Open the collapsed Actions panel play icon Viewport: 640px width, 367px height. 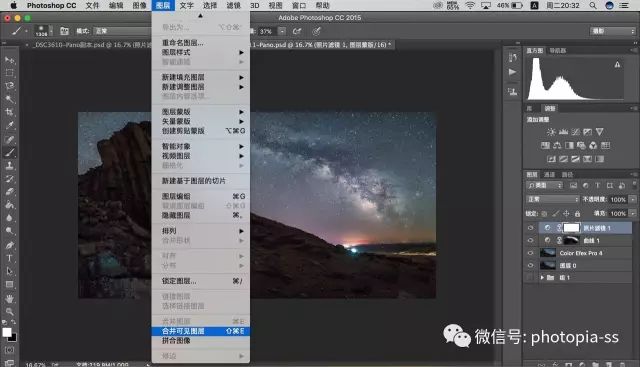coord(512,72)
